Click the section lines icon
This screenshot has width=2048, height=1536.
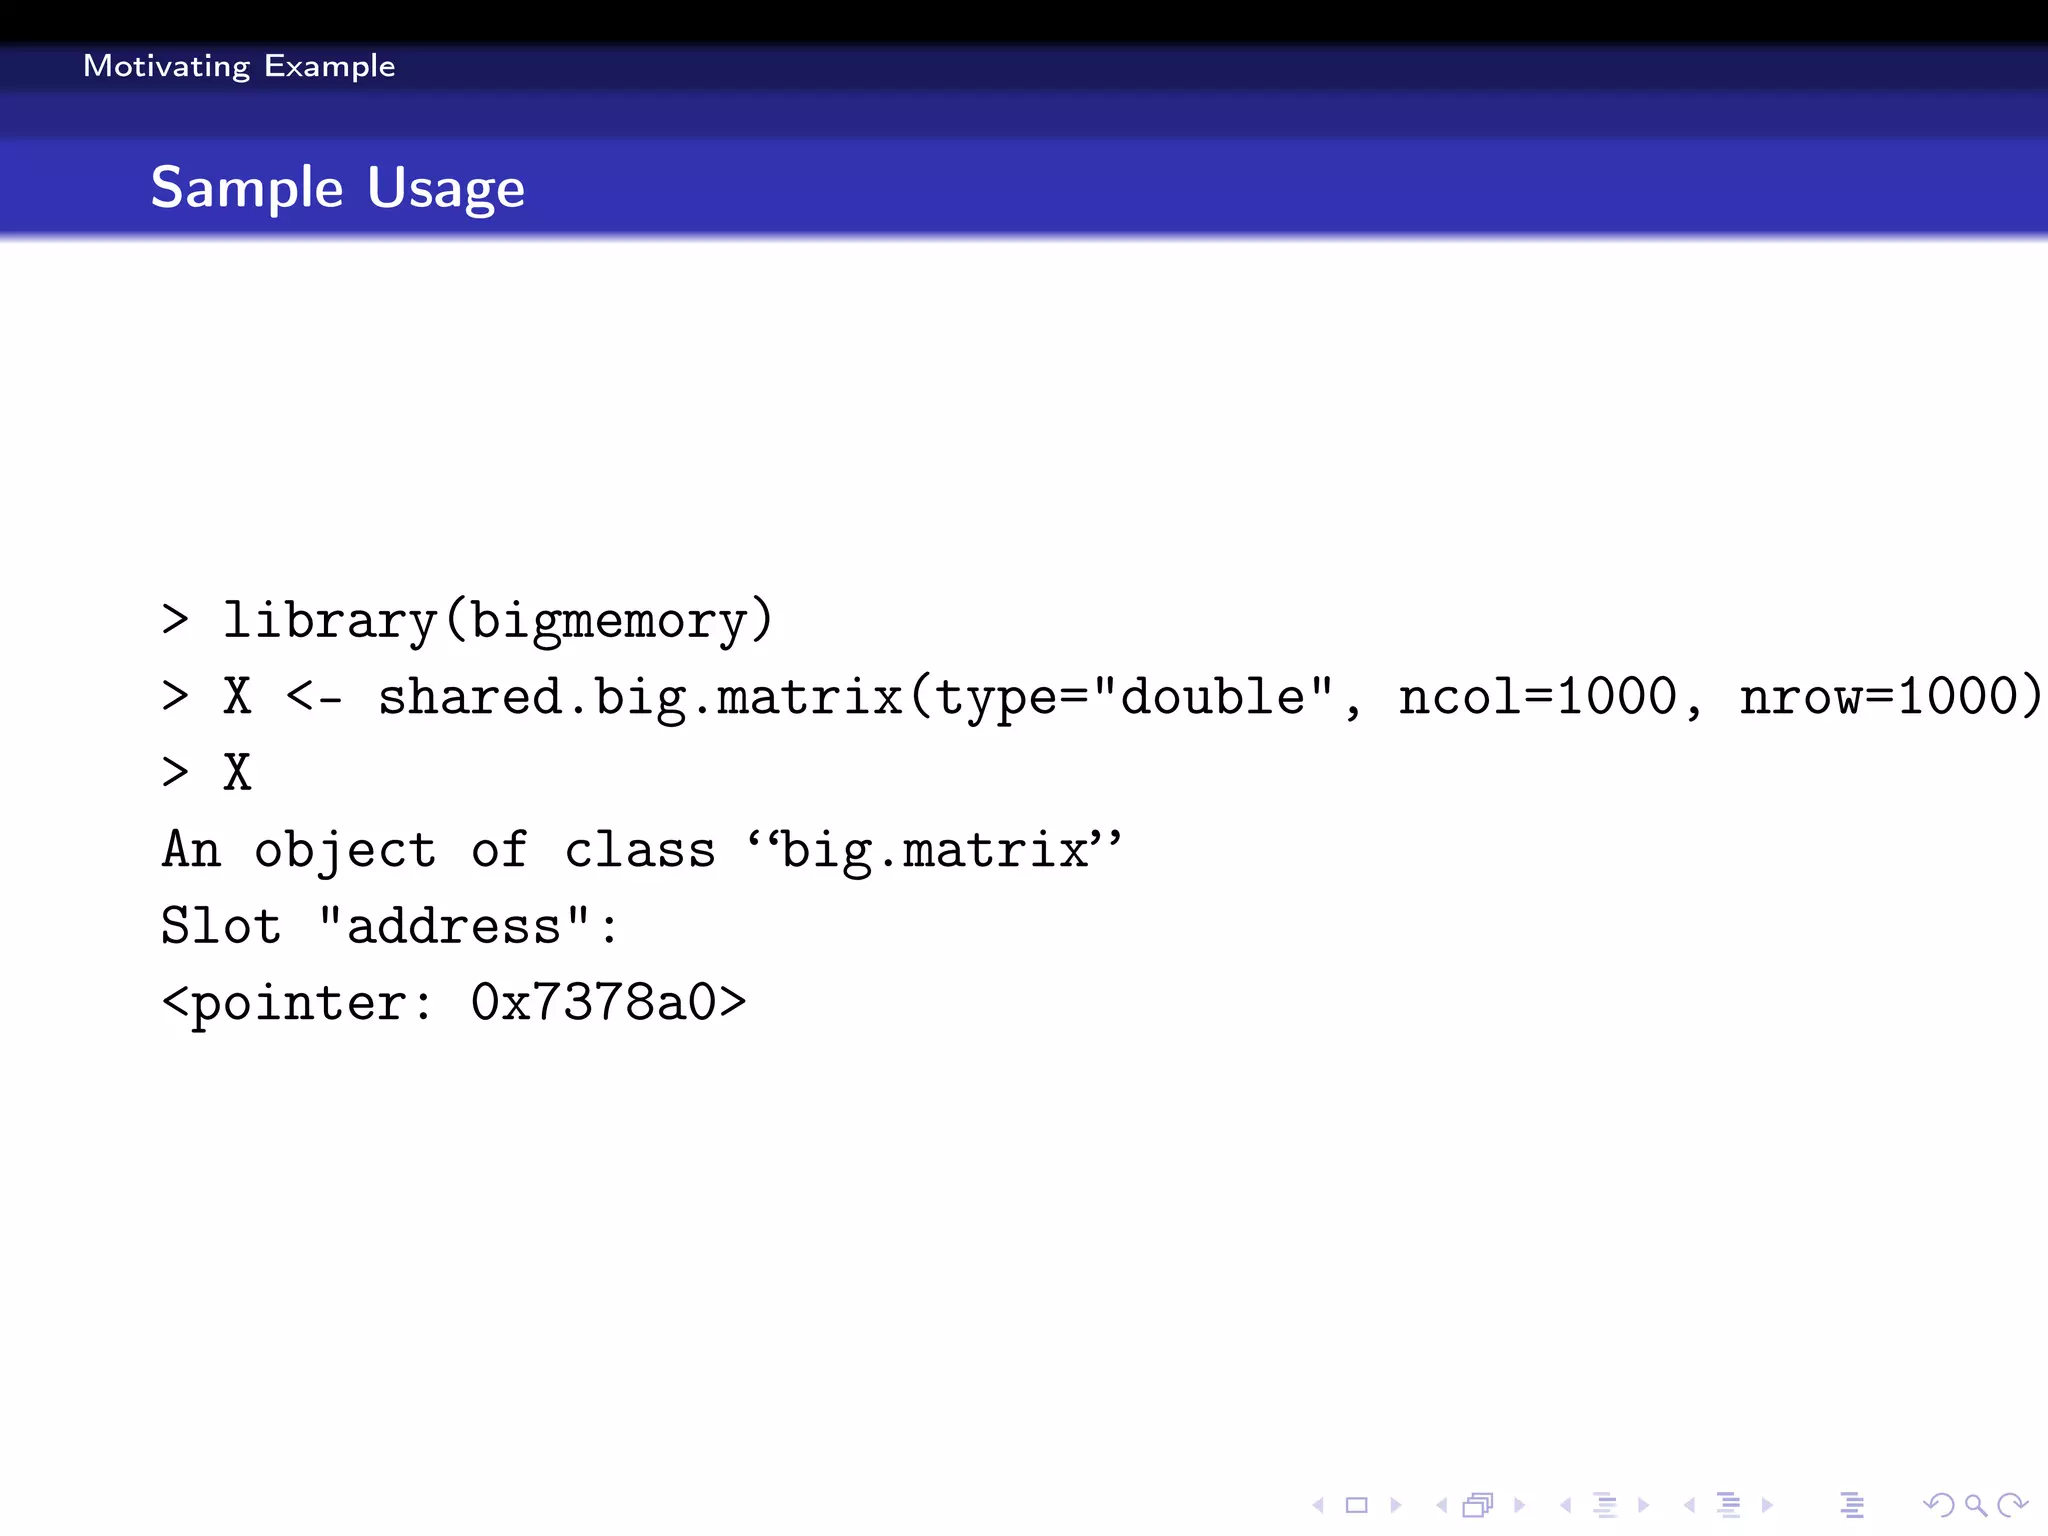click(x=1729, y=1505)
